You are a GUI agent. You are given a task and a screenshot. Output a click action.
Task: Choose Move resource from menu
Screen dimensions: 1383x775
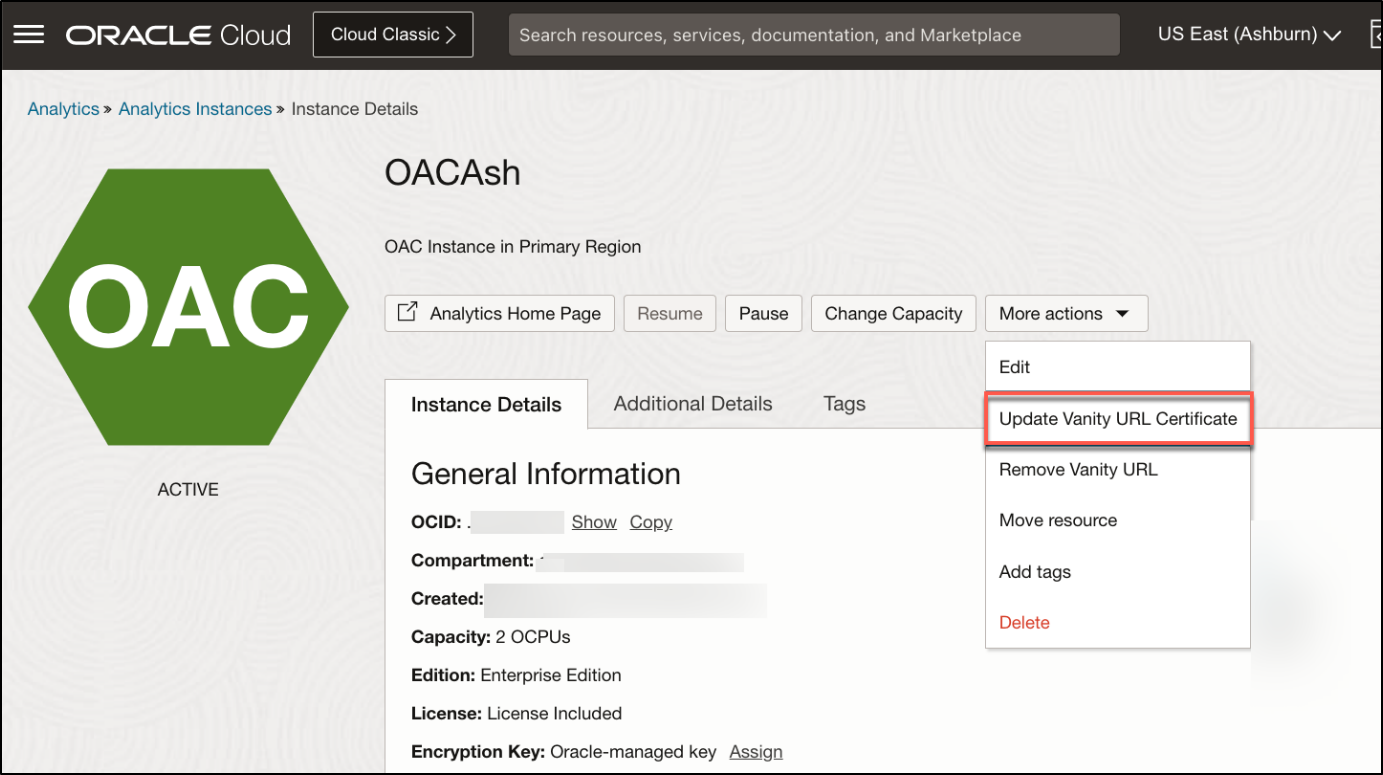click(1058, 520)
